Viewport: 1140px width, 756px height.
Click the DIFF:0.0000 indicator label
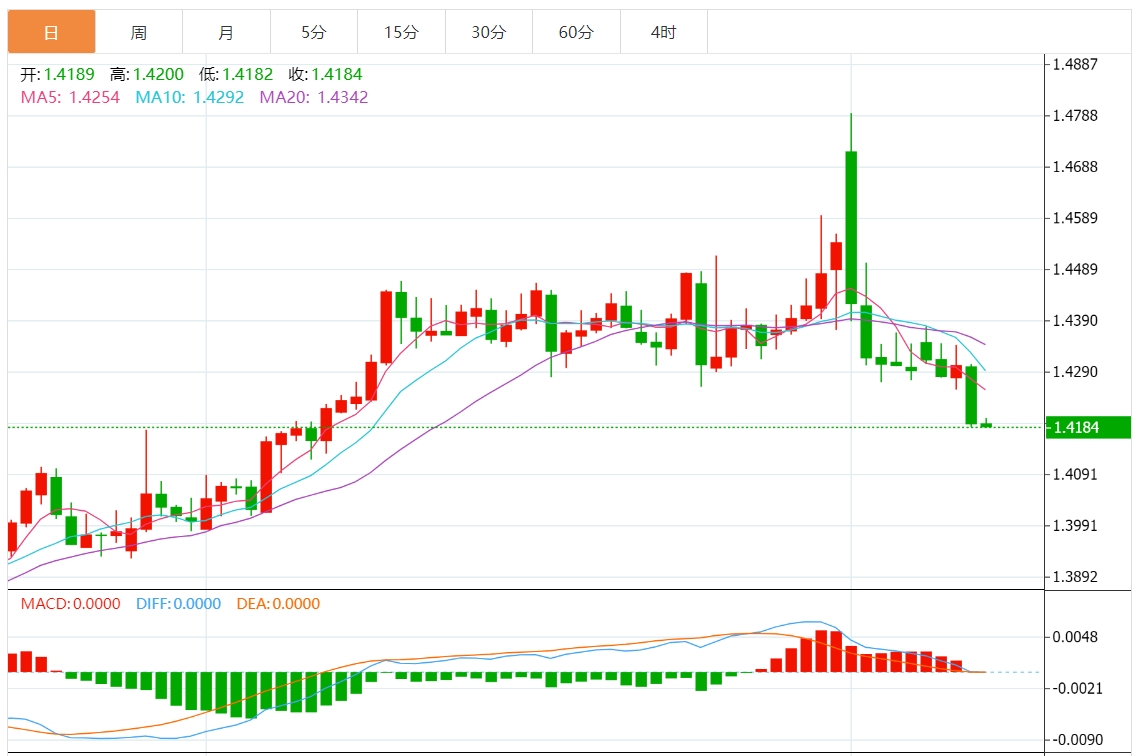(178, 604)
